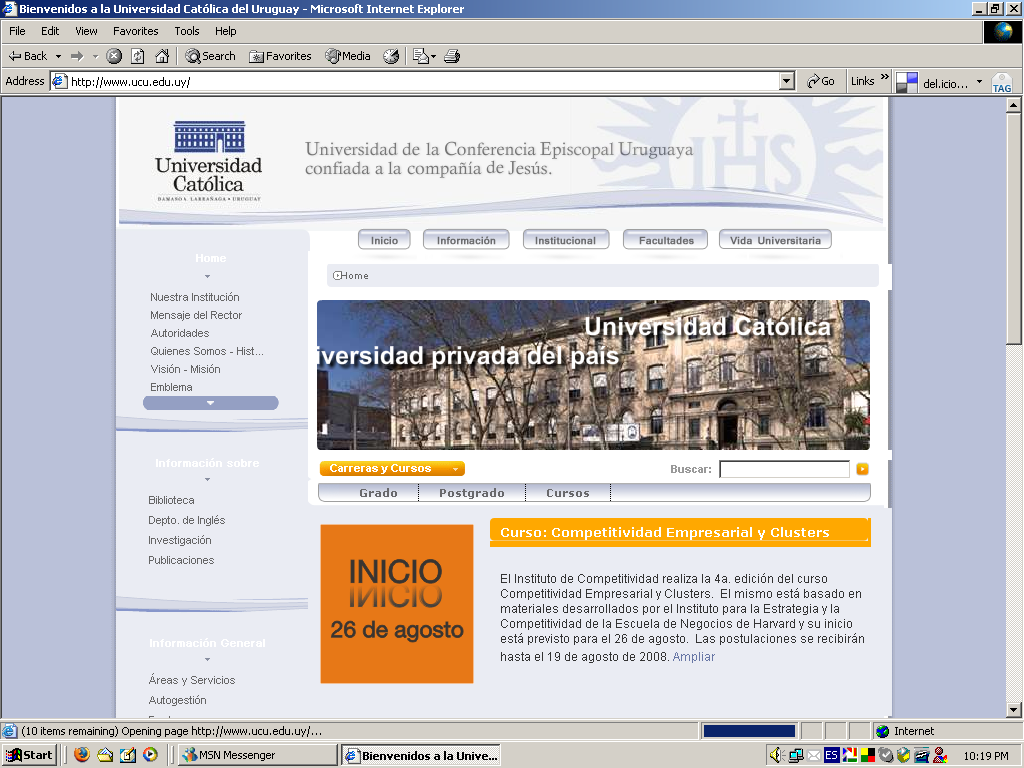Click the Internet zone globe in status bar

883,731
